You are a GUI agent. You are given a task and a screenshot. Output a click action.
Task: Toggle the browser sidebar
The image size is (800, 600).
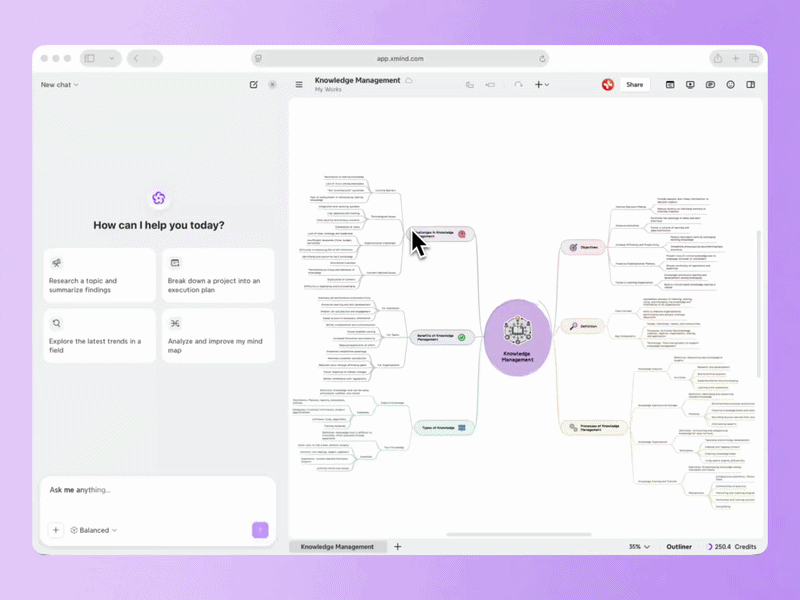click(x=90, y=59)
